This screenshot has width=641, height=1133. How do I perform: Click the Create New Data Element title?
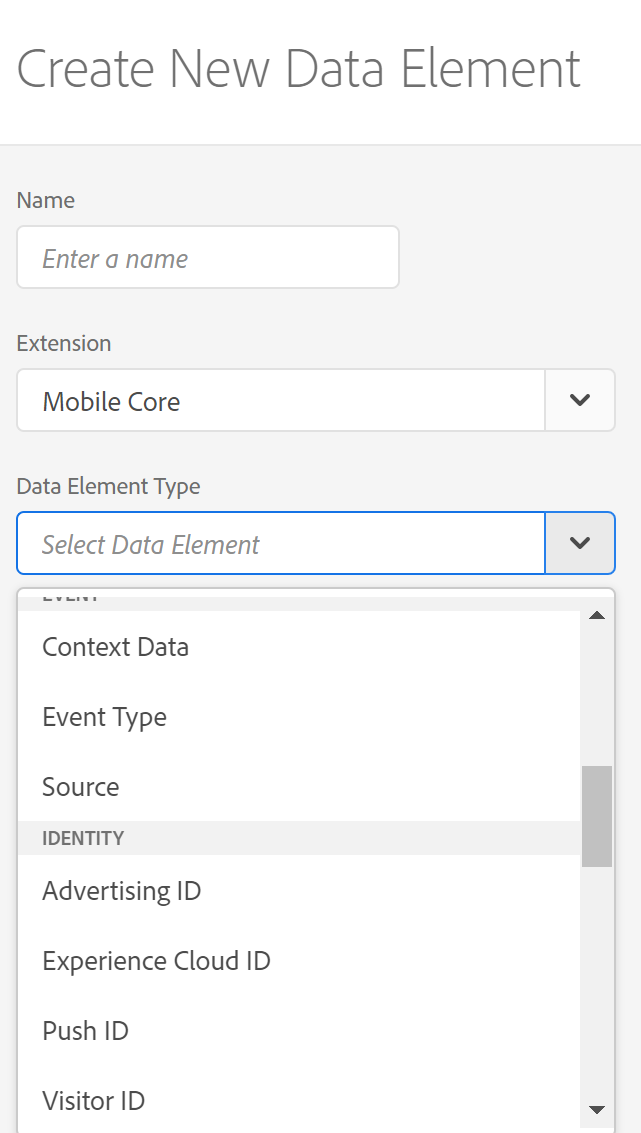[298, 68]
